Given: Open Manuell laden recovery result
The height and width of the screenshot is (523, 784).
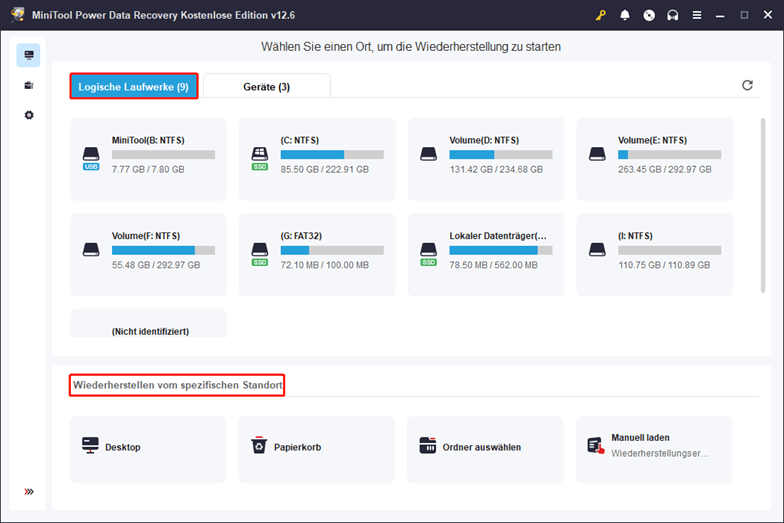Looking at the screenshot, I should 654,450.
